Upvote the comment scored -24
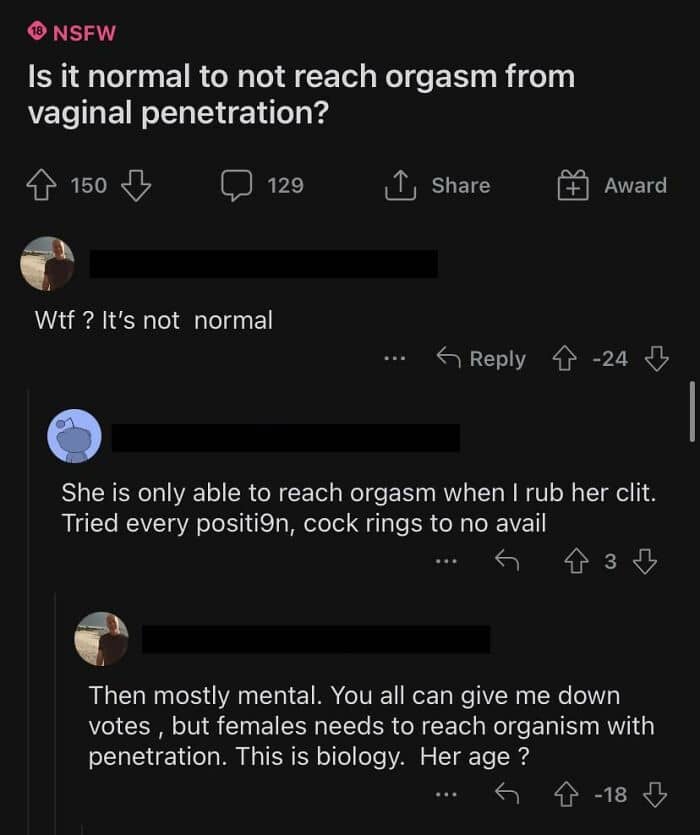700x835 pixels. coord(567,359)
